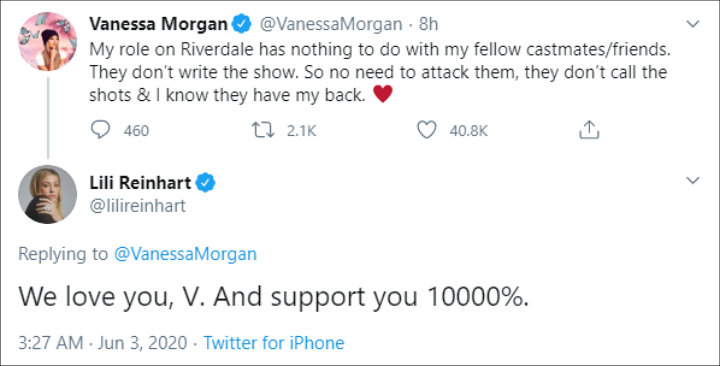Screen dimensions: 720x366
Task: Click the @lilireinhart handle
Action: 137,205
